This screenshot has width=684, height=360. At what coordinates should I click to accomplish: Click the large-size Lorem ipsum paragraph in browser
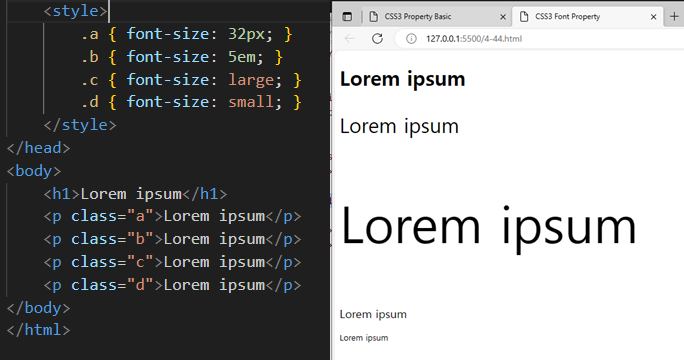pos(373,314)
